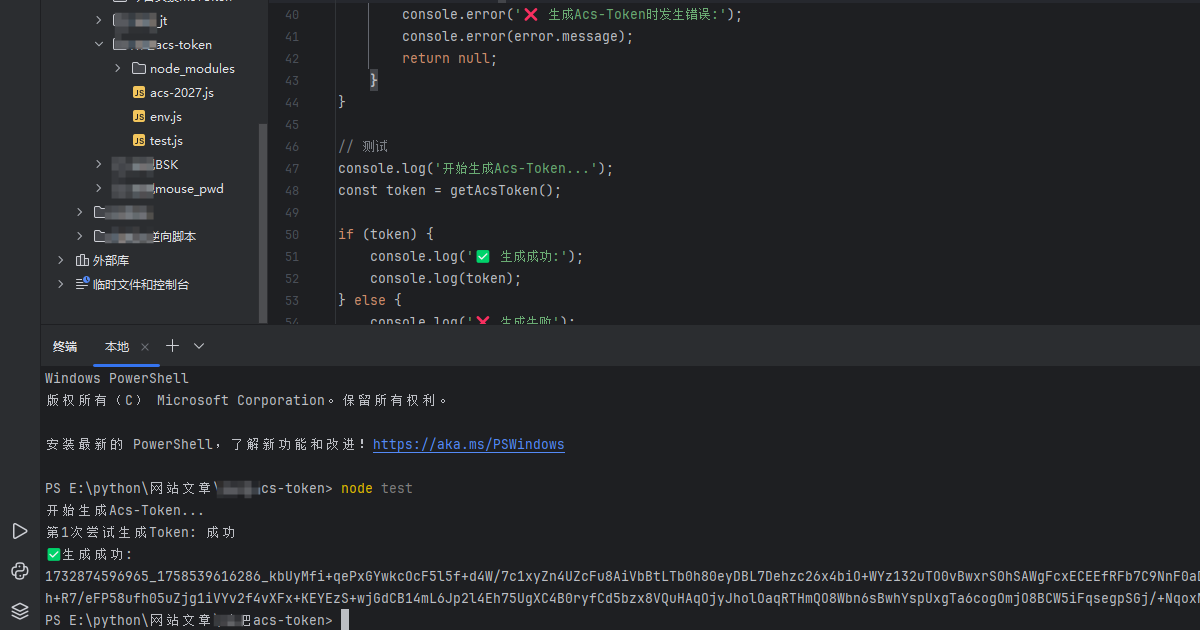Click the JS icon of env.js

(139, 116)
